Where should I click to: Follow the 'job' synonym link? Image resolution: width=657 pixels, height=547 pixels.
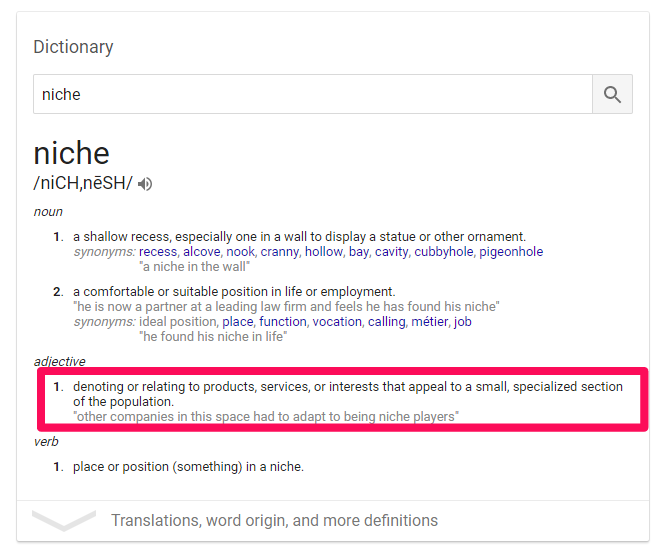[463, 322]
